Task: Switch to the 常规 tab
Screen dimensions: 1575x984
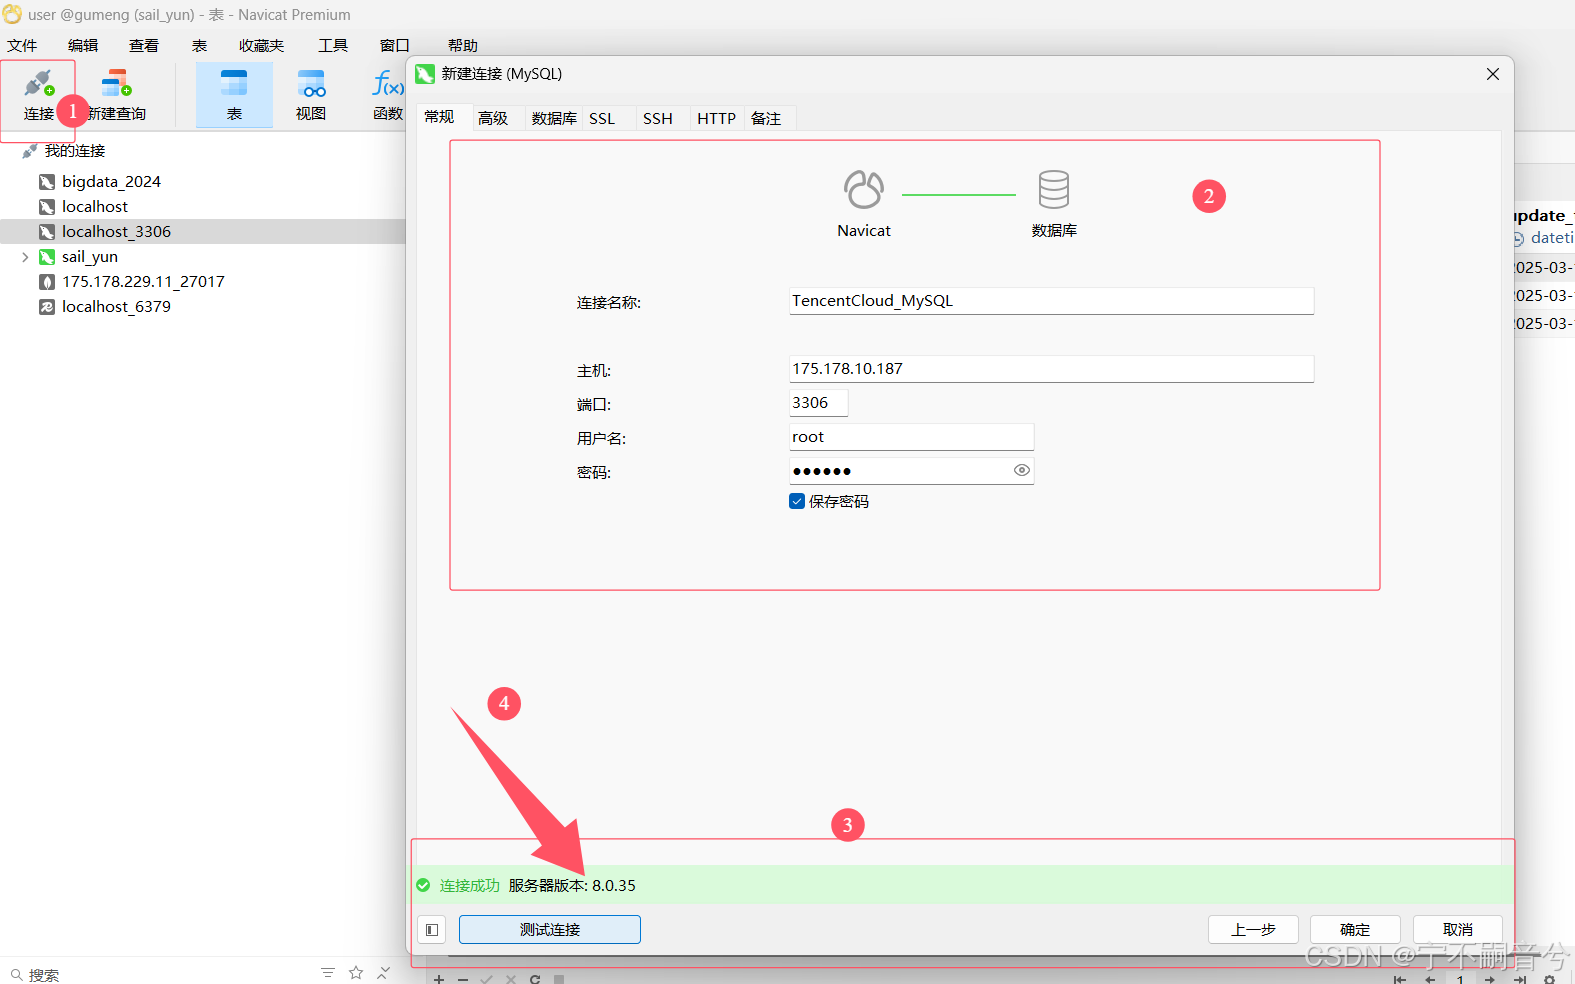Action: point(440,117)
